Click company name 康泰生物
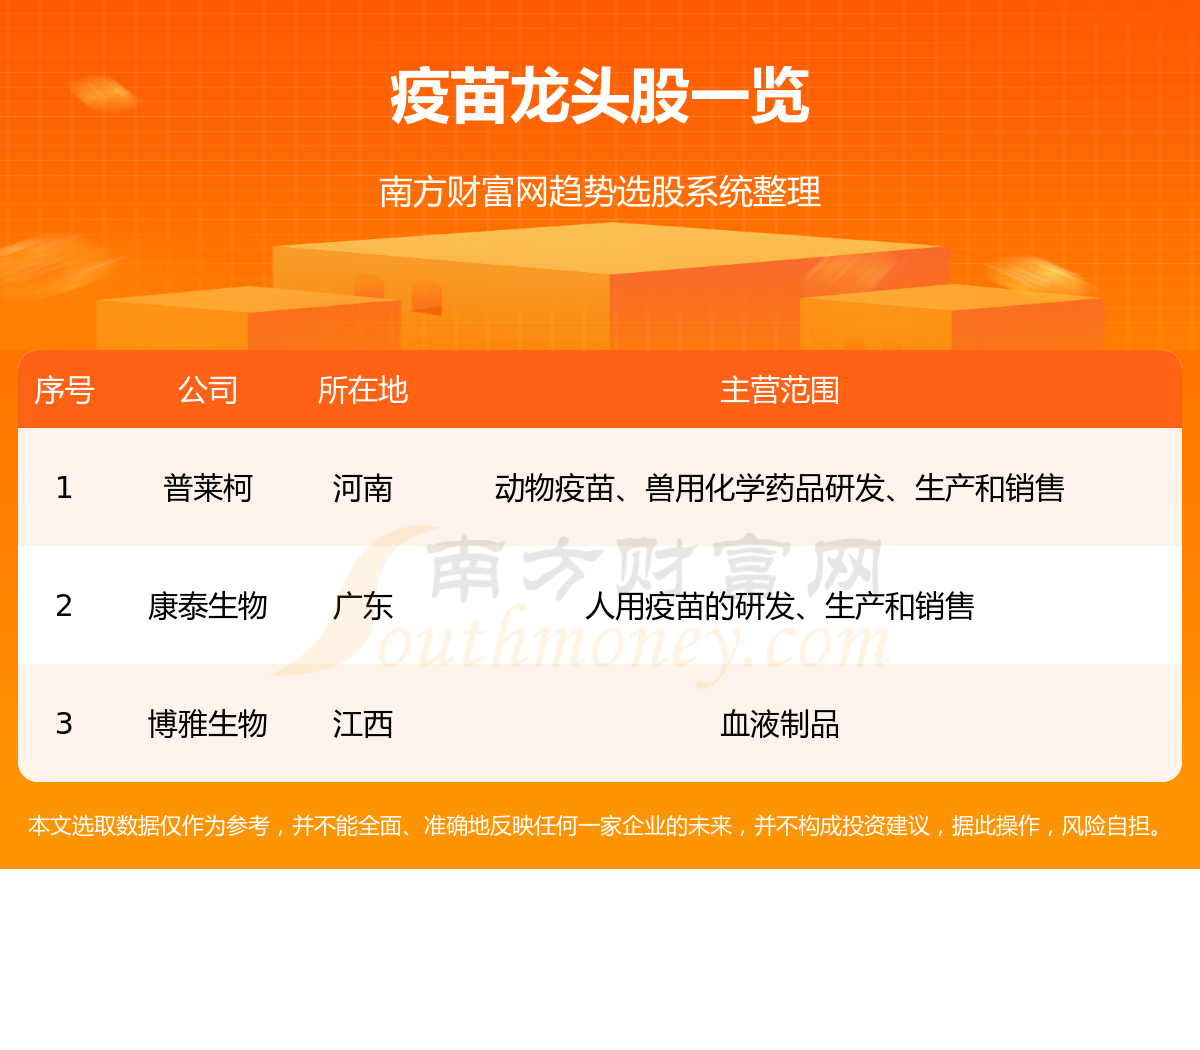The width and height of the screenshot is (1200, 1050). click(208, 606)
